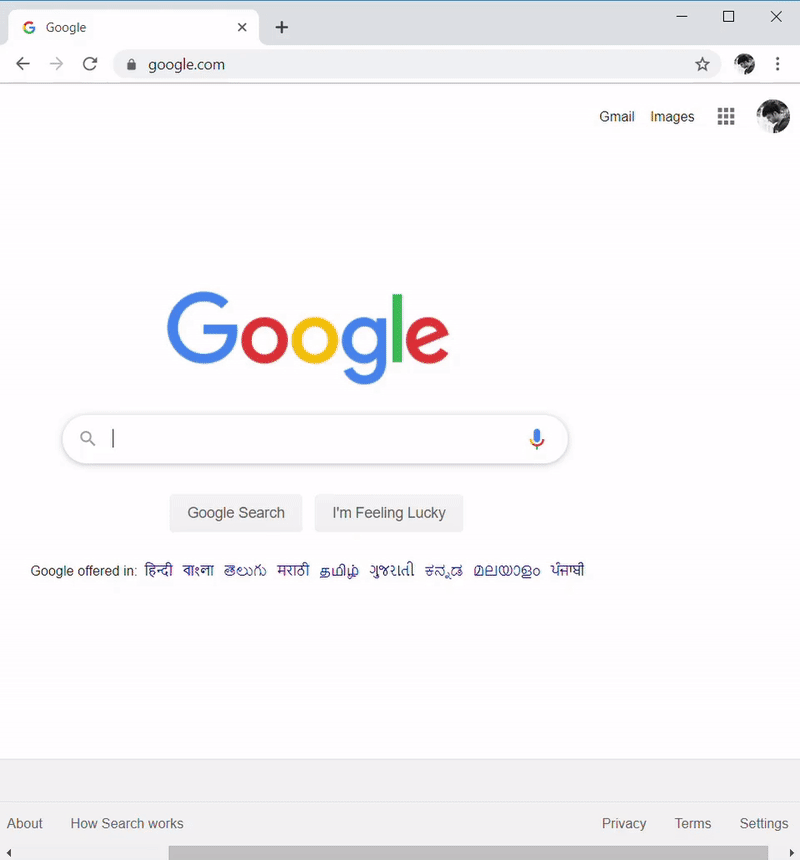The width and height of the screenshot is (800, 860).
Task: Focus the Google search input box
Action: [315, 439]
